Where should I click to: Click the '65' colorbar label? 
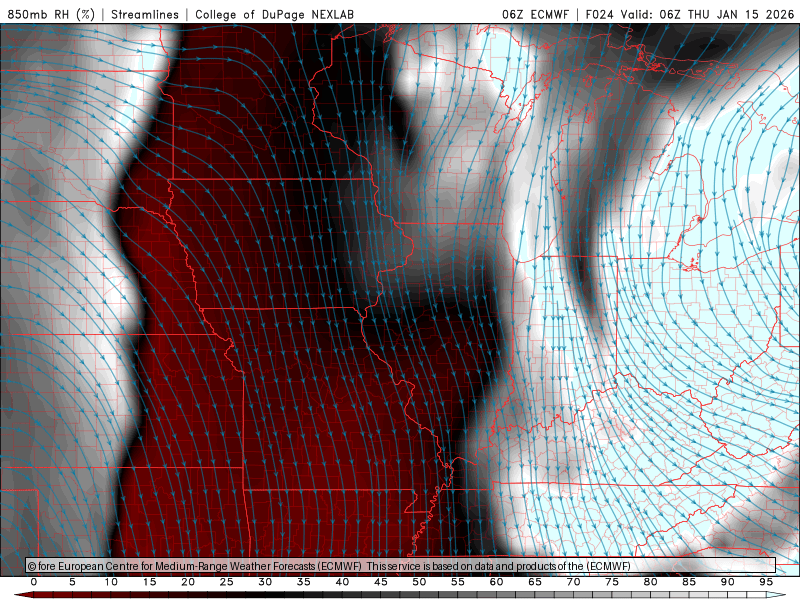pyautogui.click(x=534, y=582)
